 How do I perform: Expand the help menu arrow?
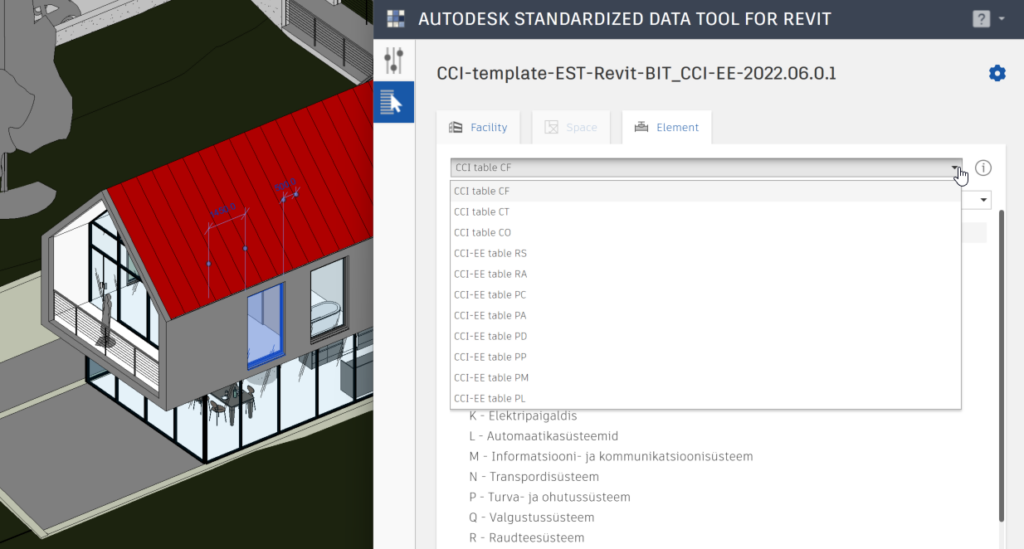(x=1002, y=19)
